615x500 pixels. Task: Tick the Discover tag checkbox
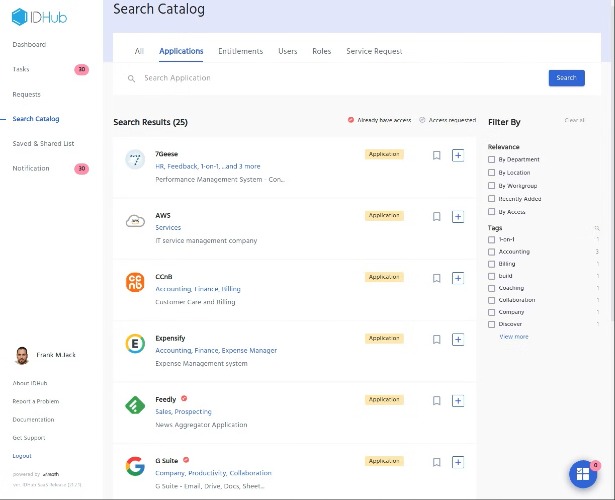[x=491, y=324]
